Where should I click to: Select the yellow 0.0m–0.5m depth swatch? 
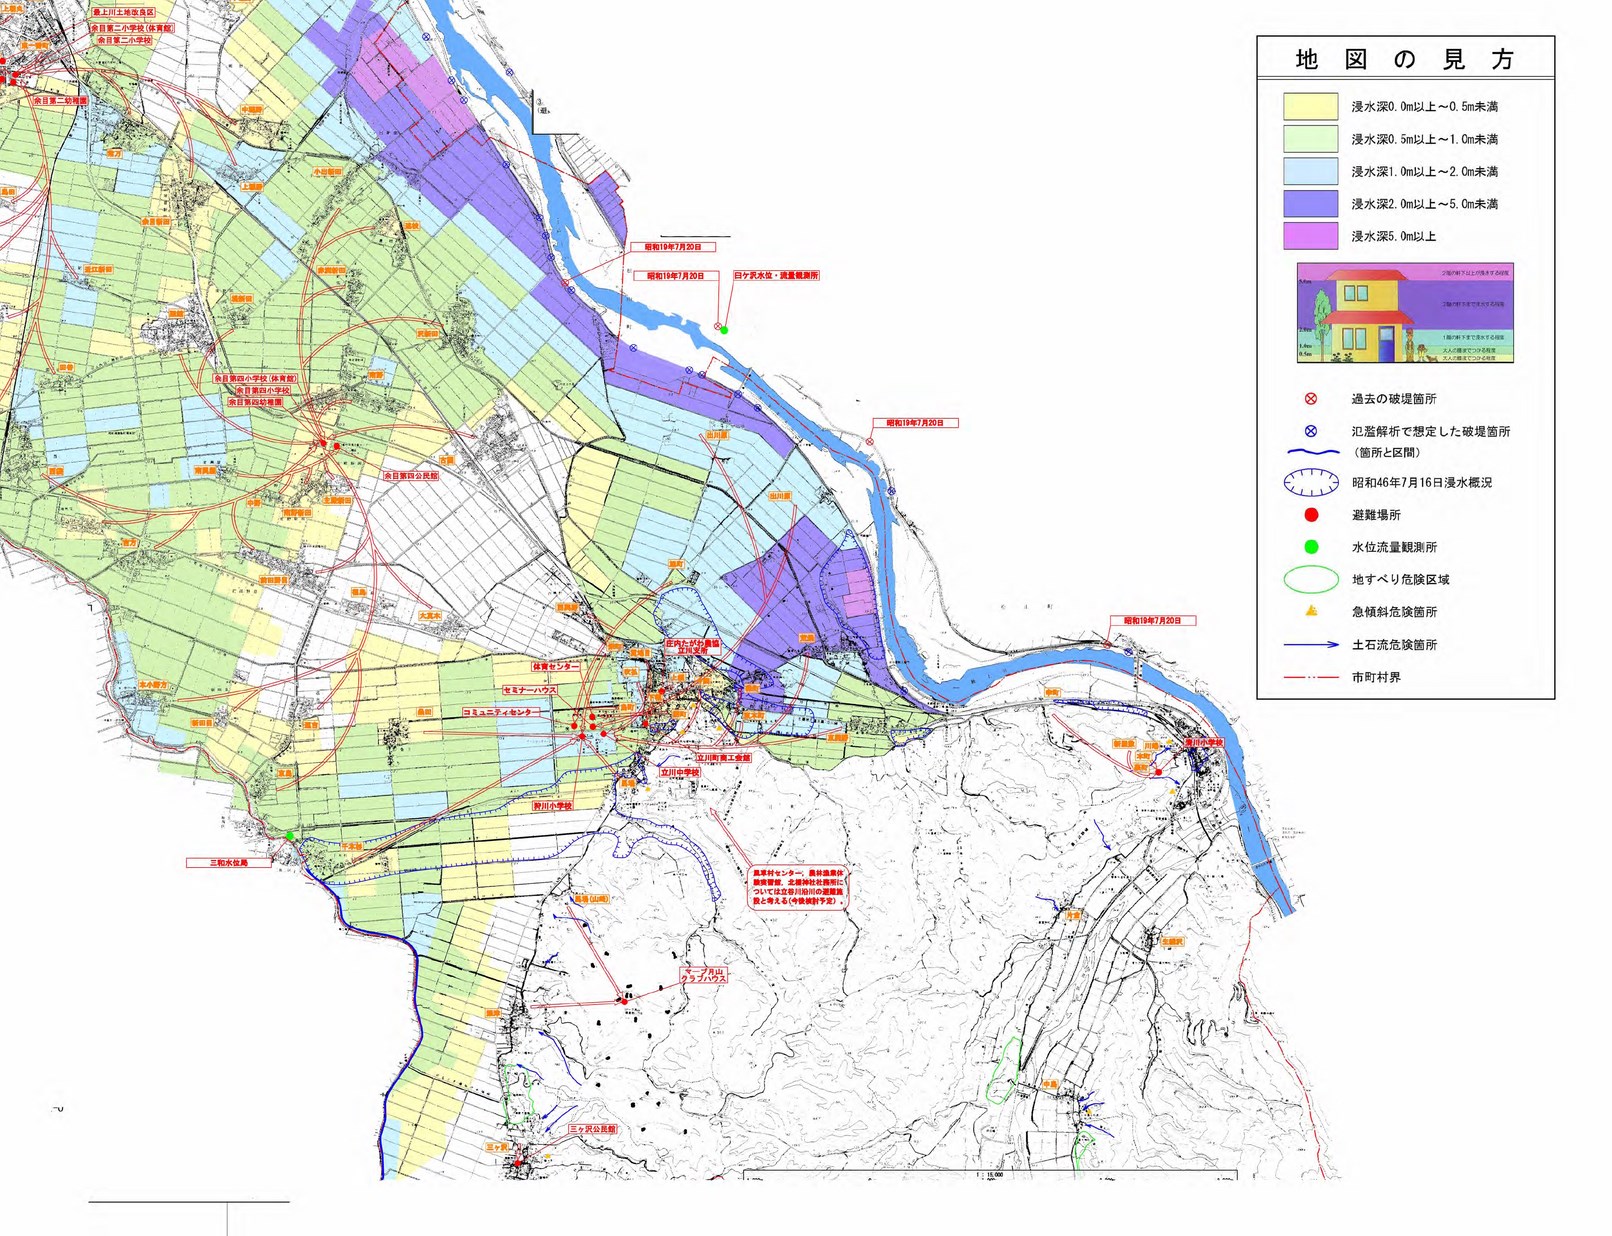coord(1310,107)
